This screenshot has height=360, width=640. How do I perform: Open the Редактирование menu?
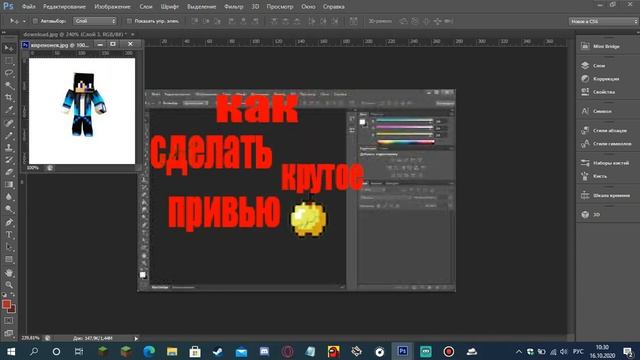(x=64, y=7)
